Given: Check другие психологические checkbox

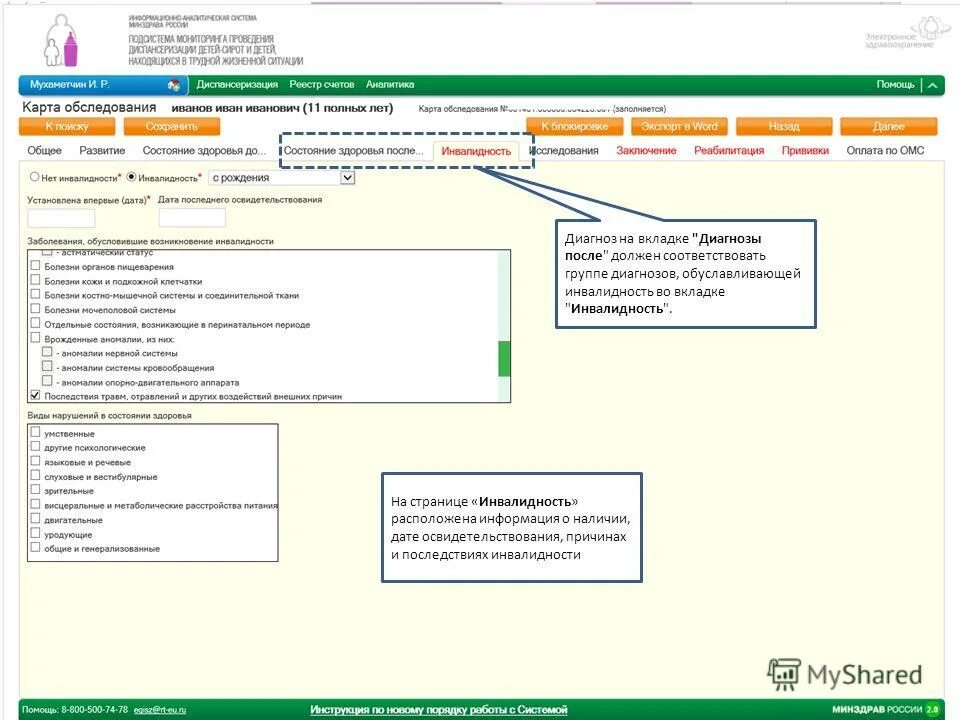Looking at the screenshot, I should [36, 447].
